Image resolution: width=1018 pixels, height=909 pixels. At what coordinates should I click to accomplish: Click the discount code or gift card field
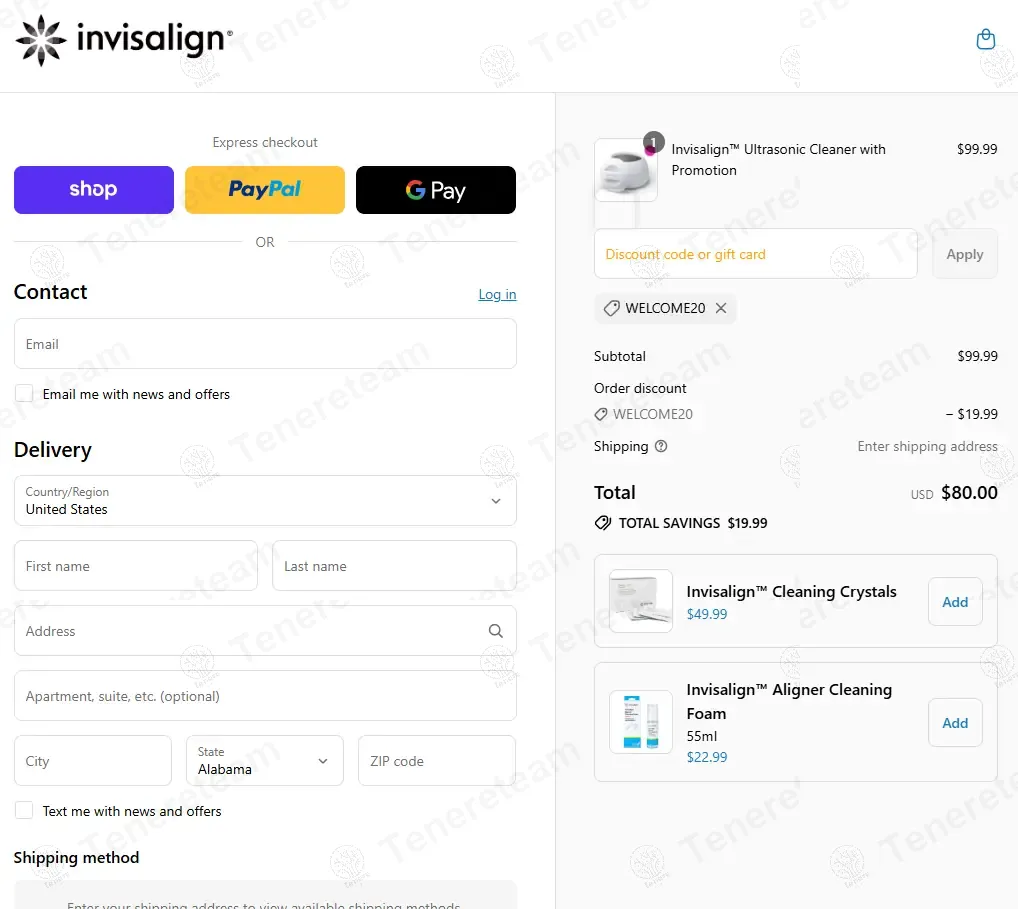point(755,254)
